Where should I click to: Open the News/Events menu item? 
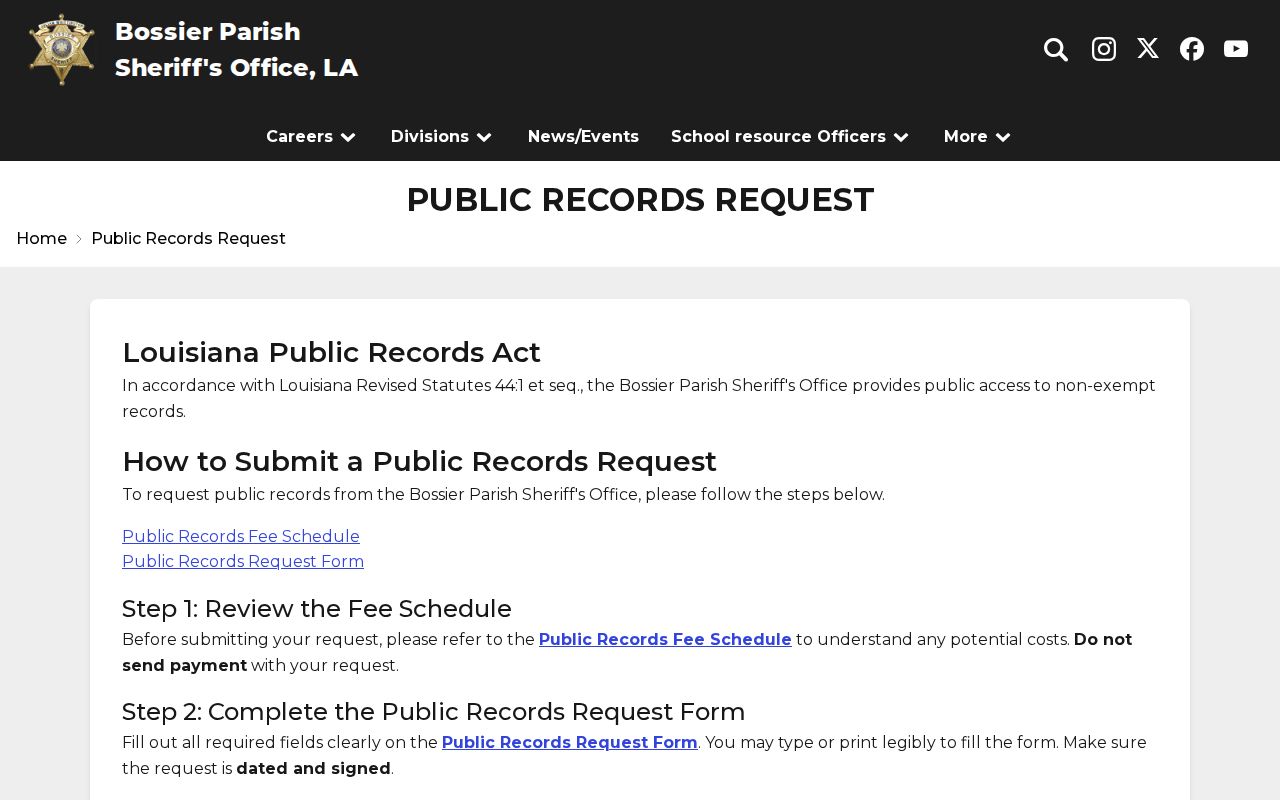(583, 137)
